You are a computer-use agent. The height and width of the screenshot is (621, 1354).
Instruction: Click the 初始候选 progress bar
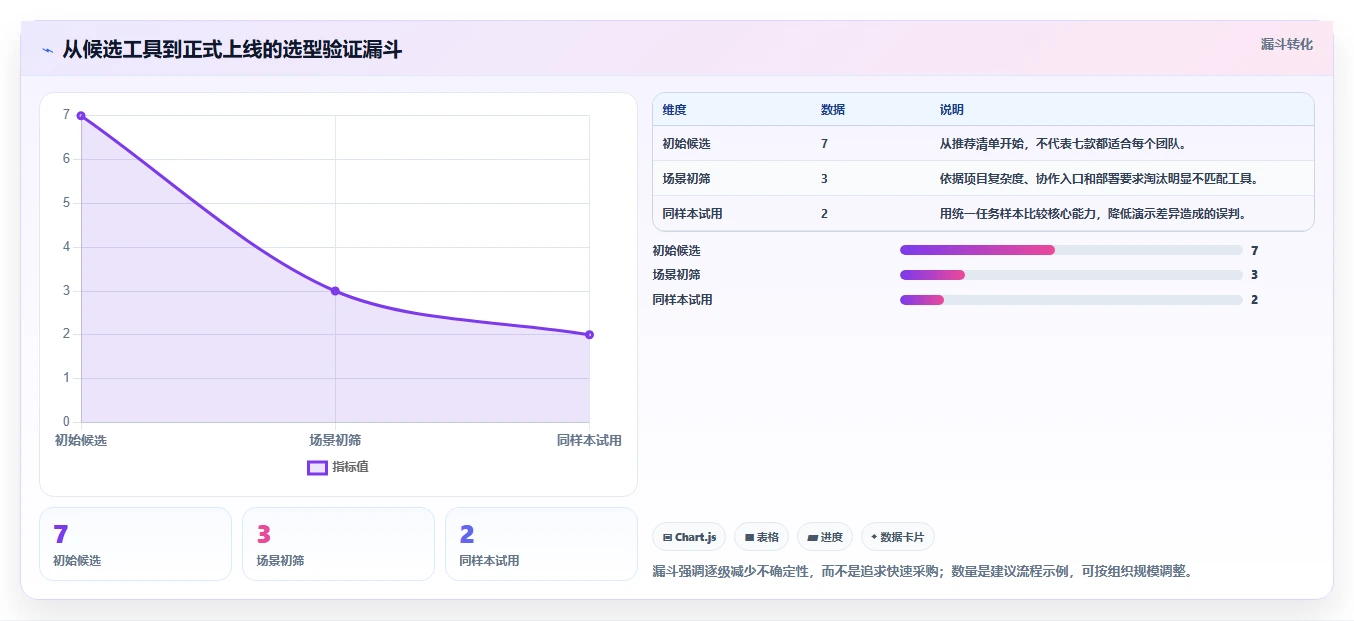1071,250
